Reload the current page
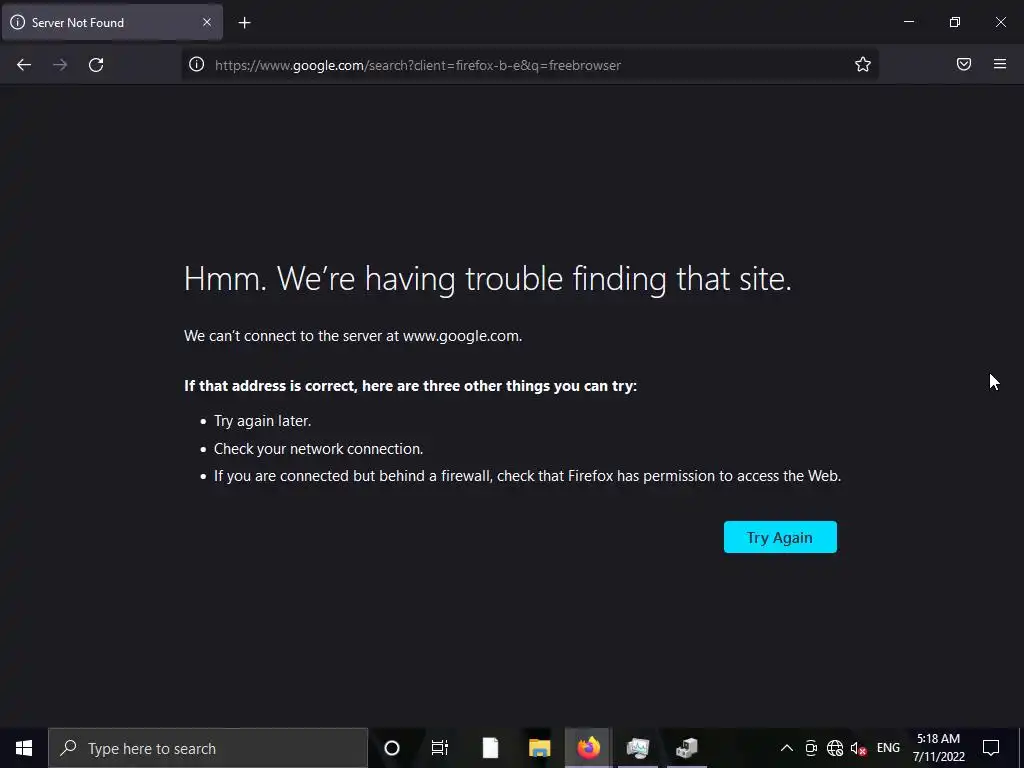This screenshot has height=768, width=1024. (96, 65)
